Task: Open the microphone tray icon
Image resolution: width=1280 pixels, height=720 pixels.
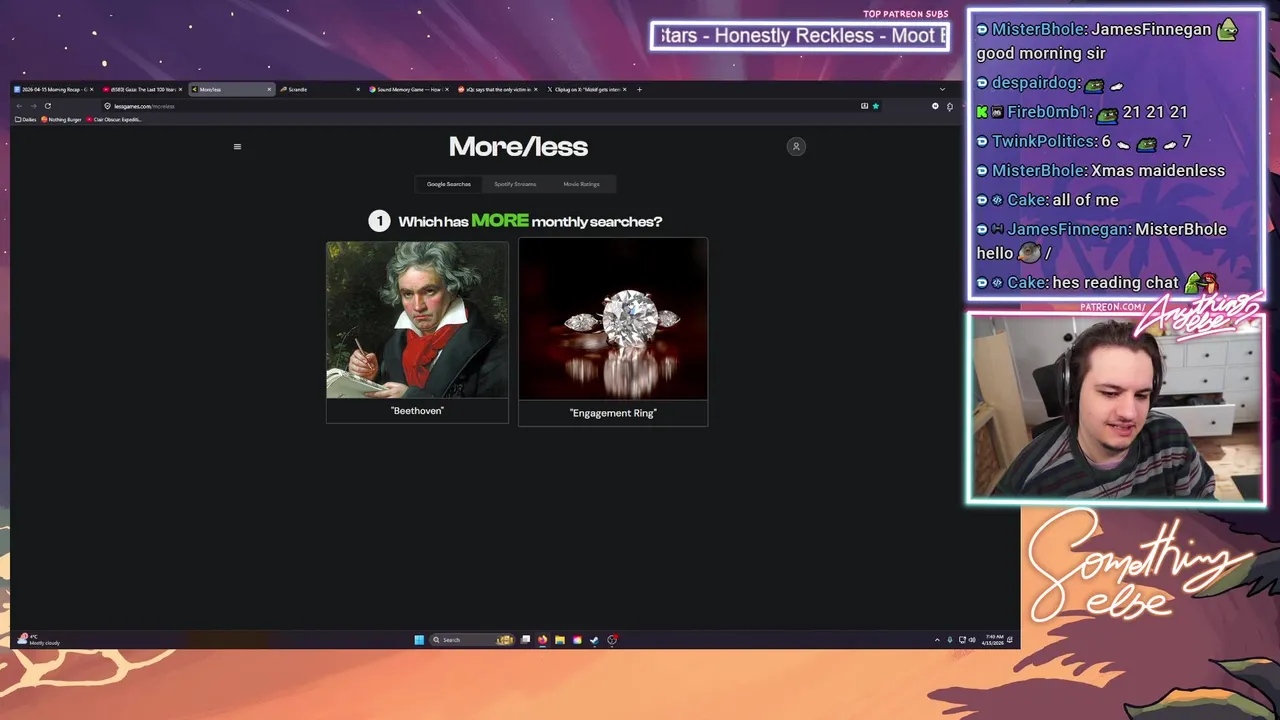Action: [950, 640]
